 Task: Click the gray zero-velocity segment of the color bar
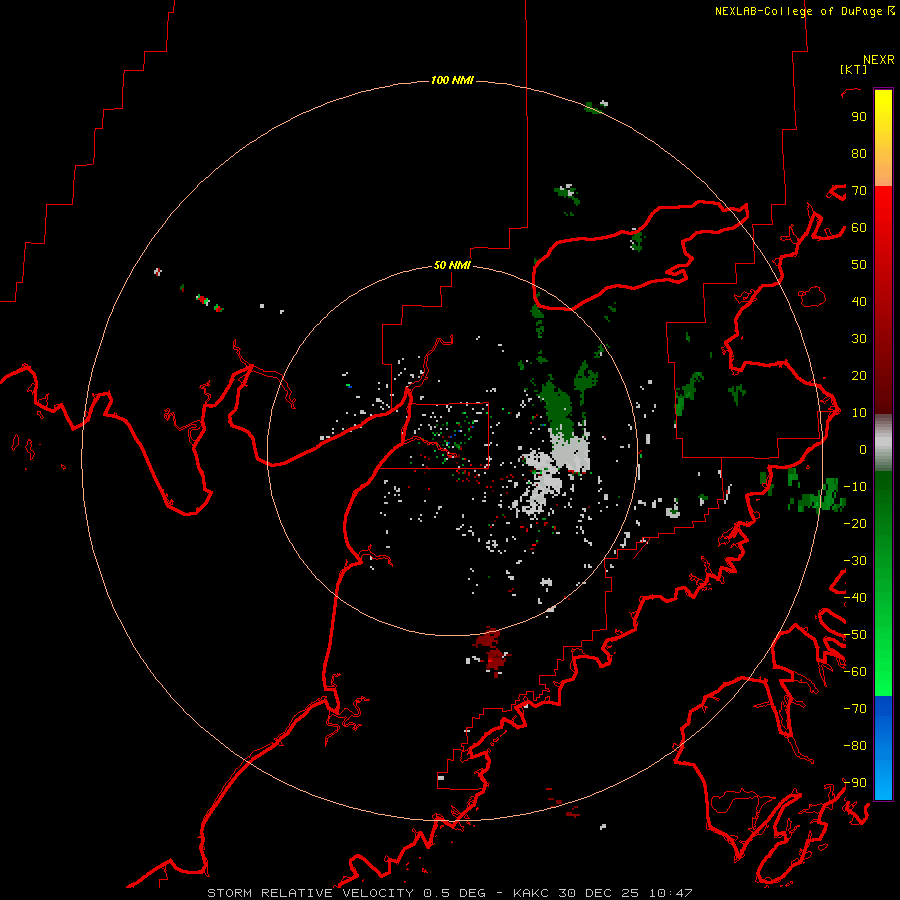click(x=883, y=443)
